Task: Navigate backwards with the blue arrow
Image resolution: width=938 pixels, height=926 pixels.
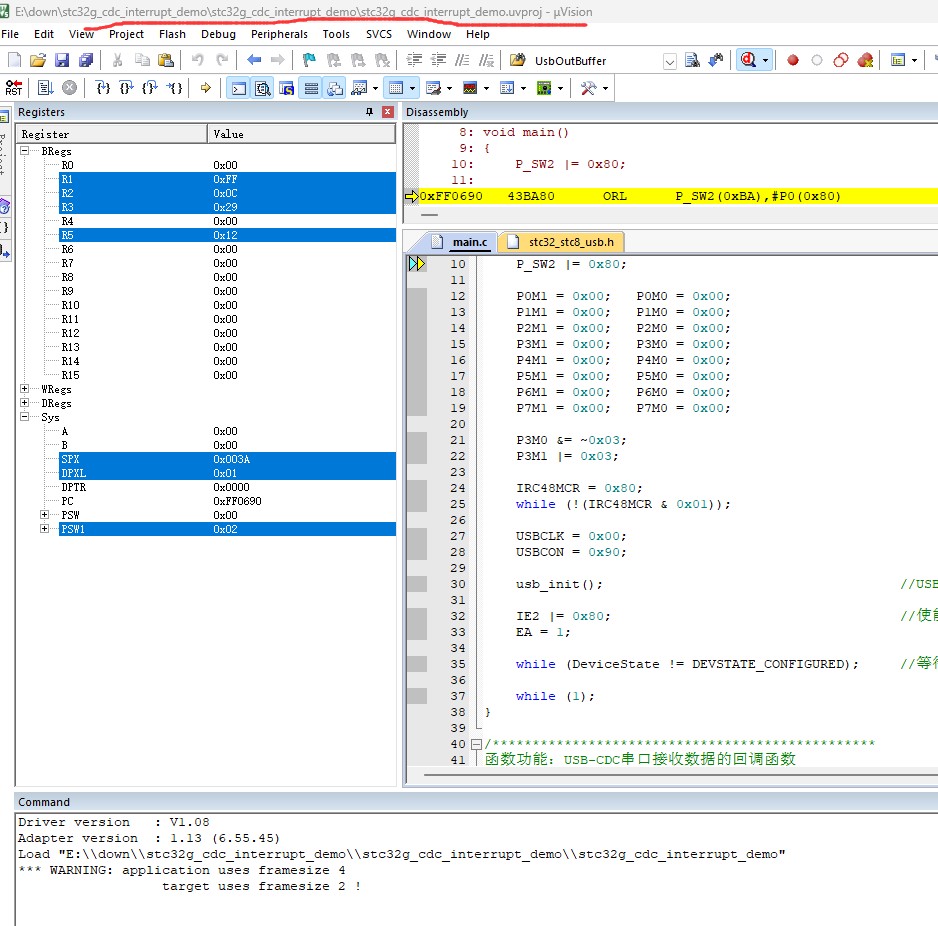Action: (x=254, y=60)
